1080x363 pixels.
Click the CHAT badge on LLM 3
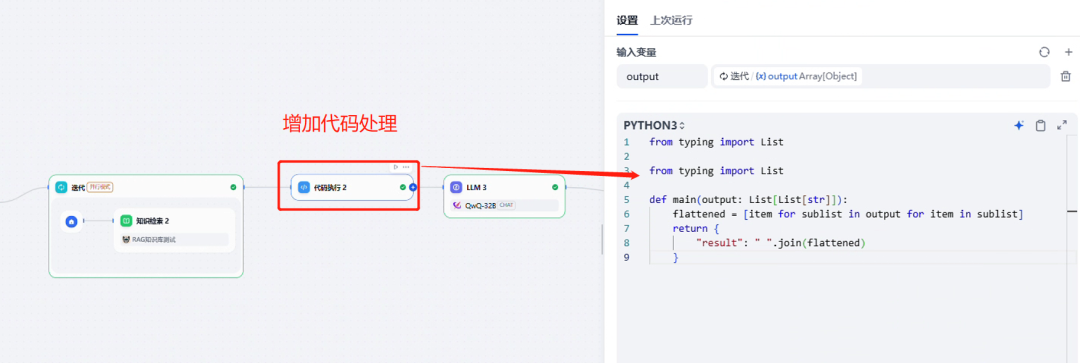(x=506, y=205)
